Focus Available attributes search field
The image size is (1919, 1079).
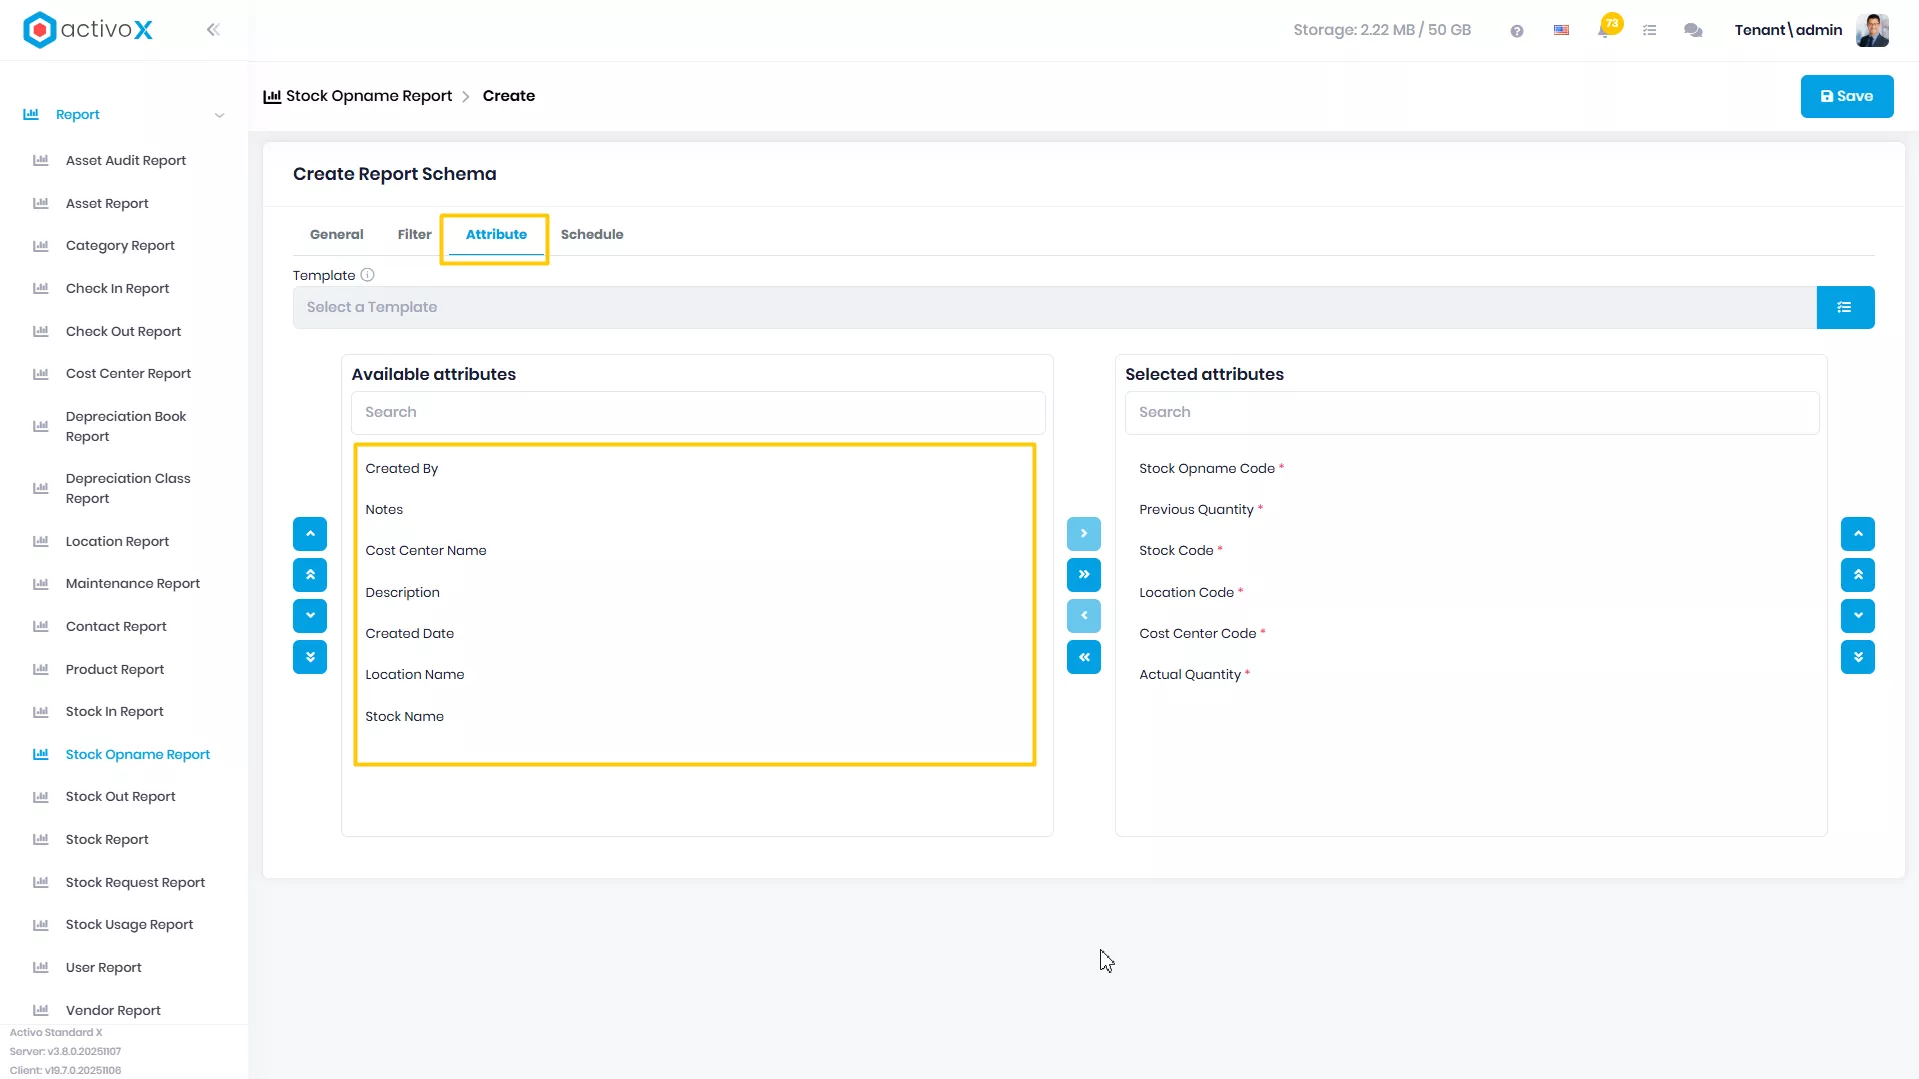click(698, 413)
